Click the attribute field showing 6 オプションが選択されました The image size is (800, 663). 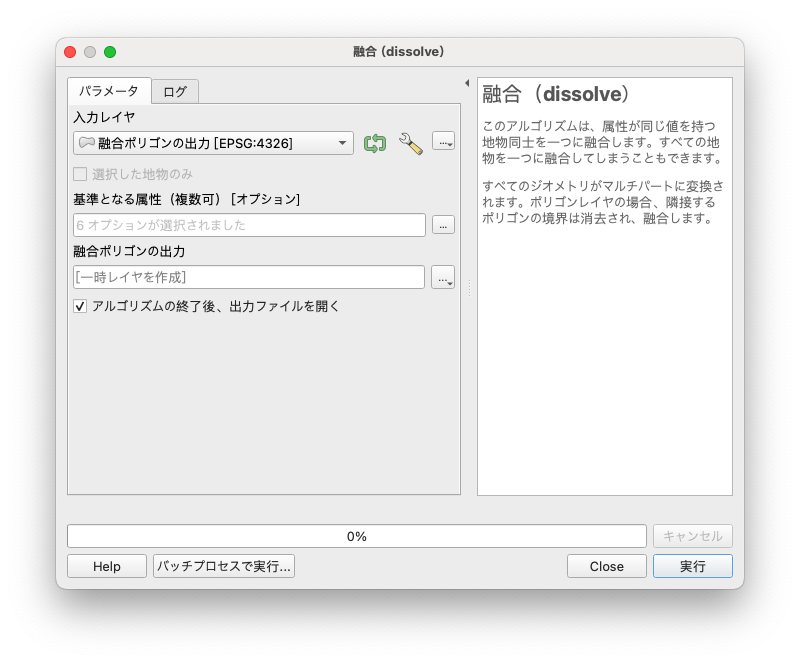(x=249, y=224)
